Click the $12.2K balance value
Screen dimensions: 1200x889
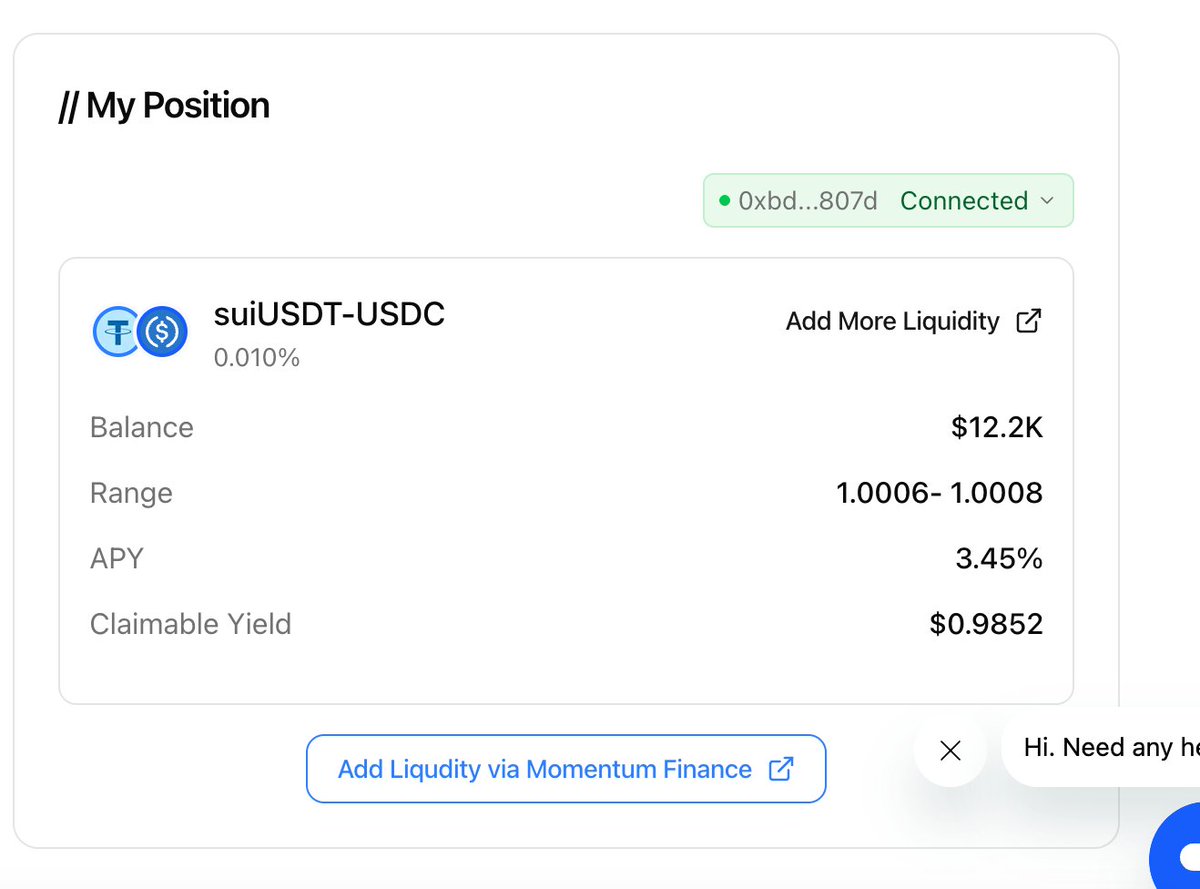click(x=996, y=427)
